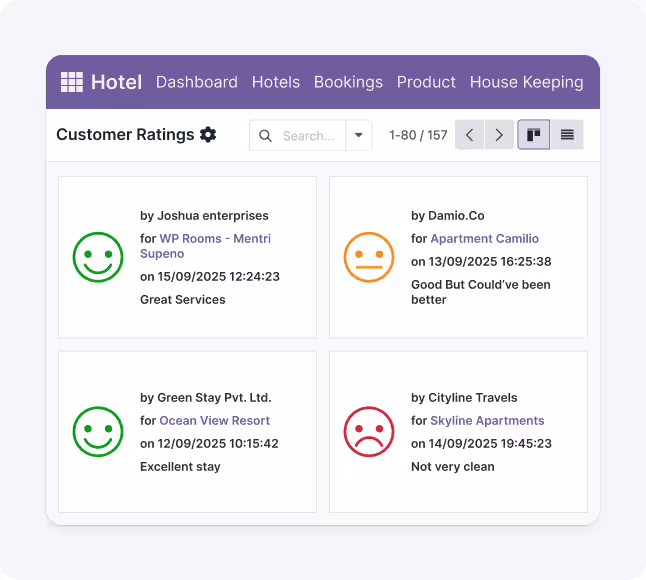Viewport: 646px width, 580px height.
Task: Open the Hotels menu
Action: [276, 82]
